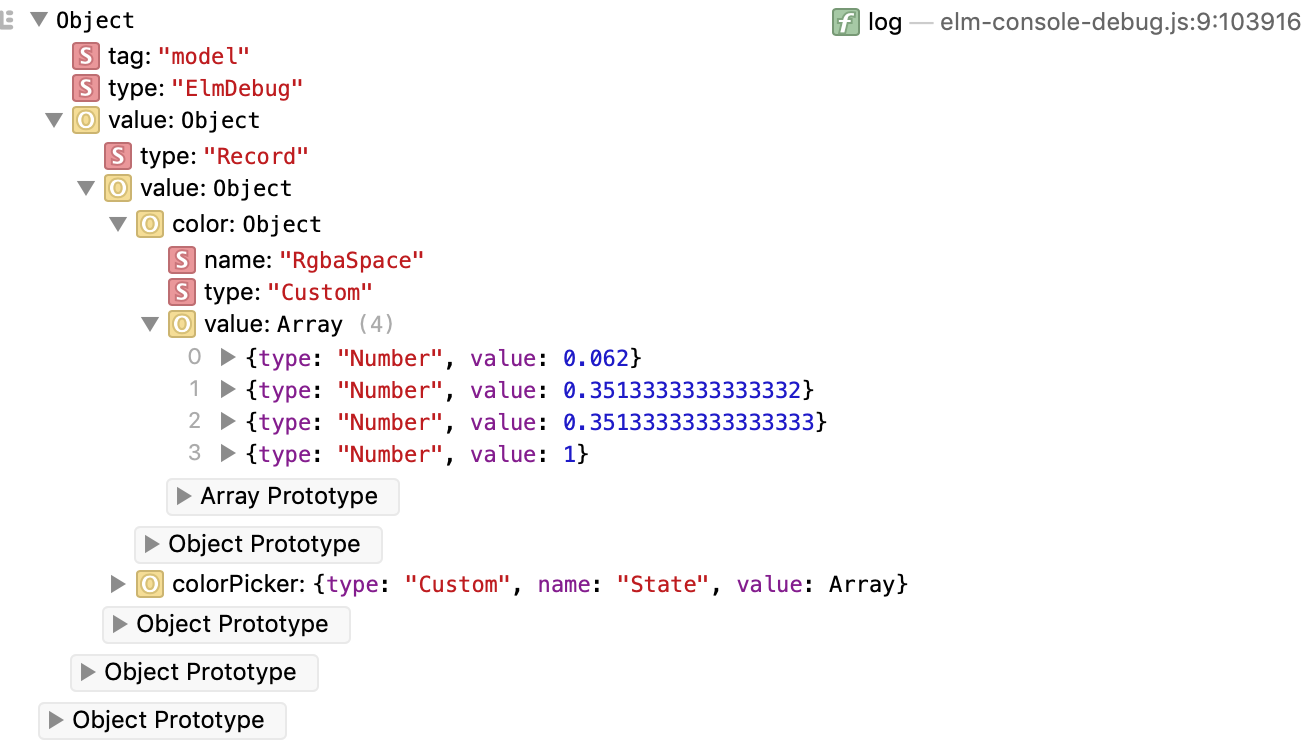Image resolution: width=1314 pixels, height=746 pixels.
Task: Click the green f function badge beside log
Action: click(x=845, y=21)
